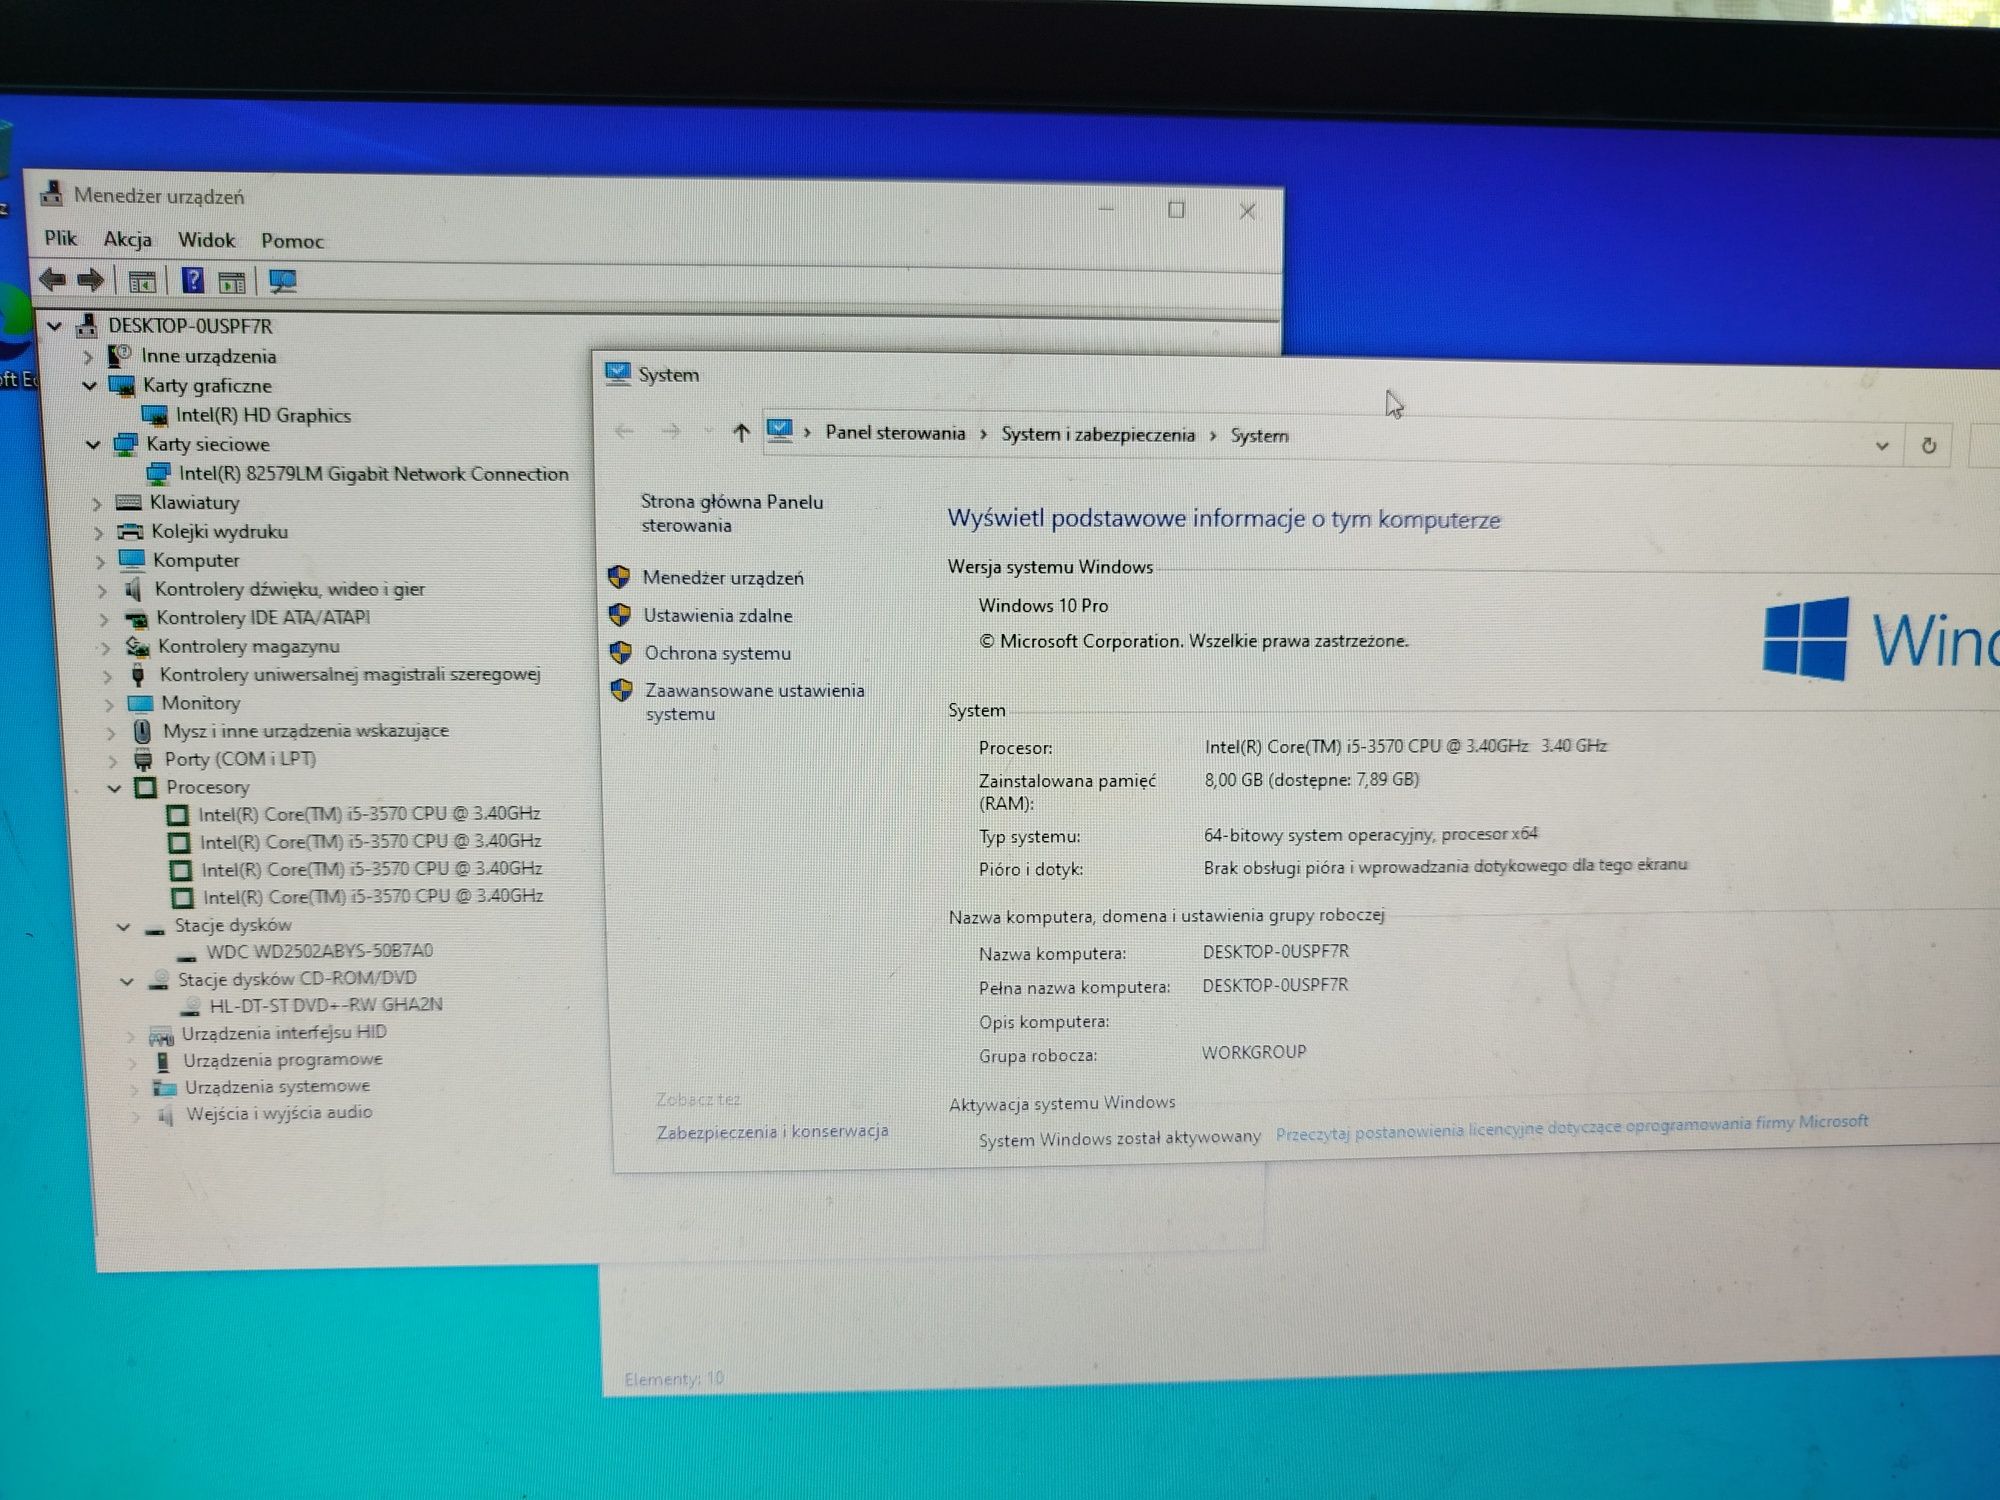2000x1500 pixels.
Task: Select Urządzenia systemowe item
Action: pyautogui.click(x=277, y=1087)
